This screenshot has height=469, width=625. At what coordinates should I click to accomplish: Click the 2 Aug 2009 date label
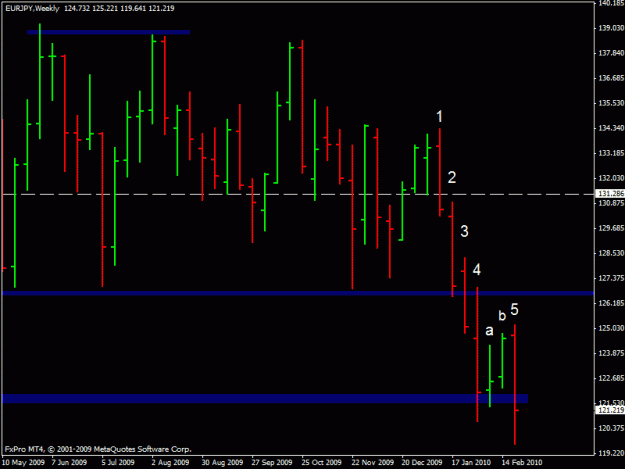click(171, 463)
